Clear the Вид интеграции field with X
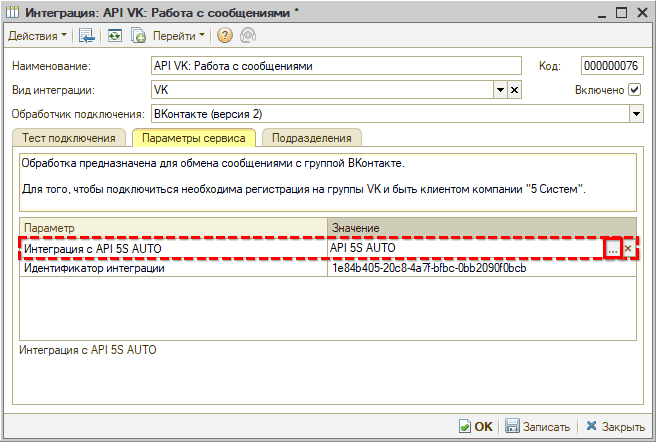Screen dimensions: 656x442 point(515,90)
